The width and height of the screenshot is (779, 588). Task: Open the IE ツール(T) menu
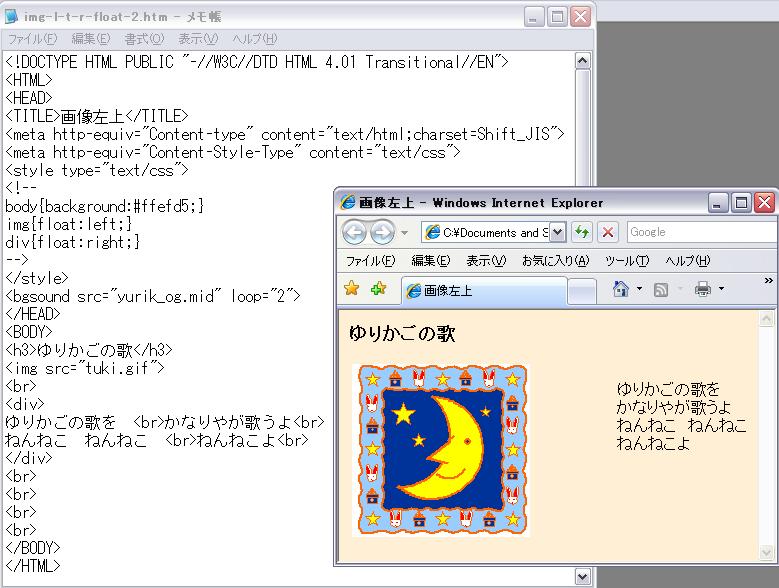(x=627, y=261)
